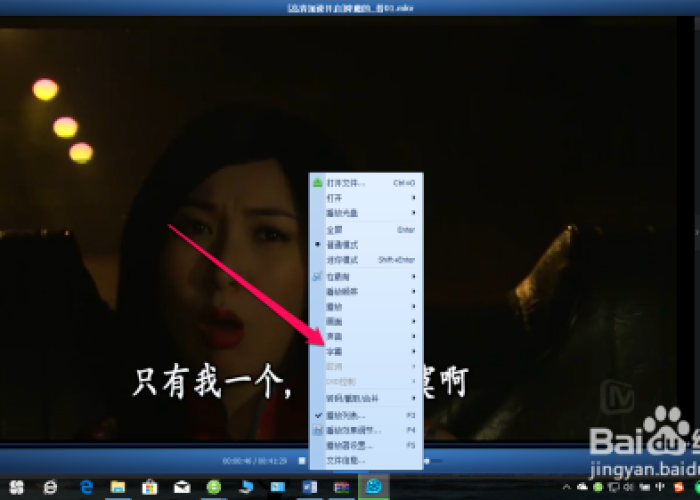Open 播放器设置... player settings
This screenshot has height=500, width=700.
(366, 445)
